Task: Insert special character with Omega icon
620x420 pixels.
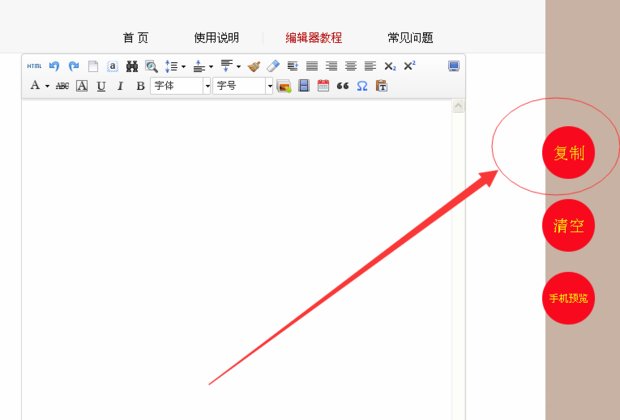Action: pyautogui.click(x=362, y=86)
